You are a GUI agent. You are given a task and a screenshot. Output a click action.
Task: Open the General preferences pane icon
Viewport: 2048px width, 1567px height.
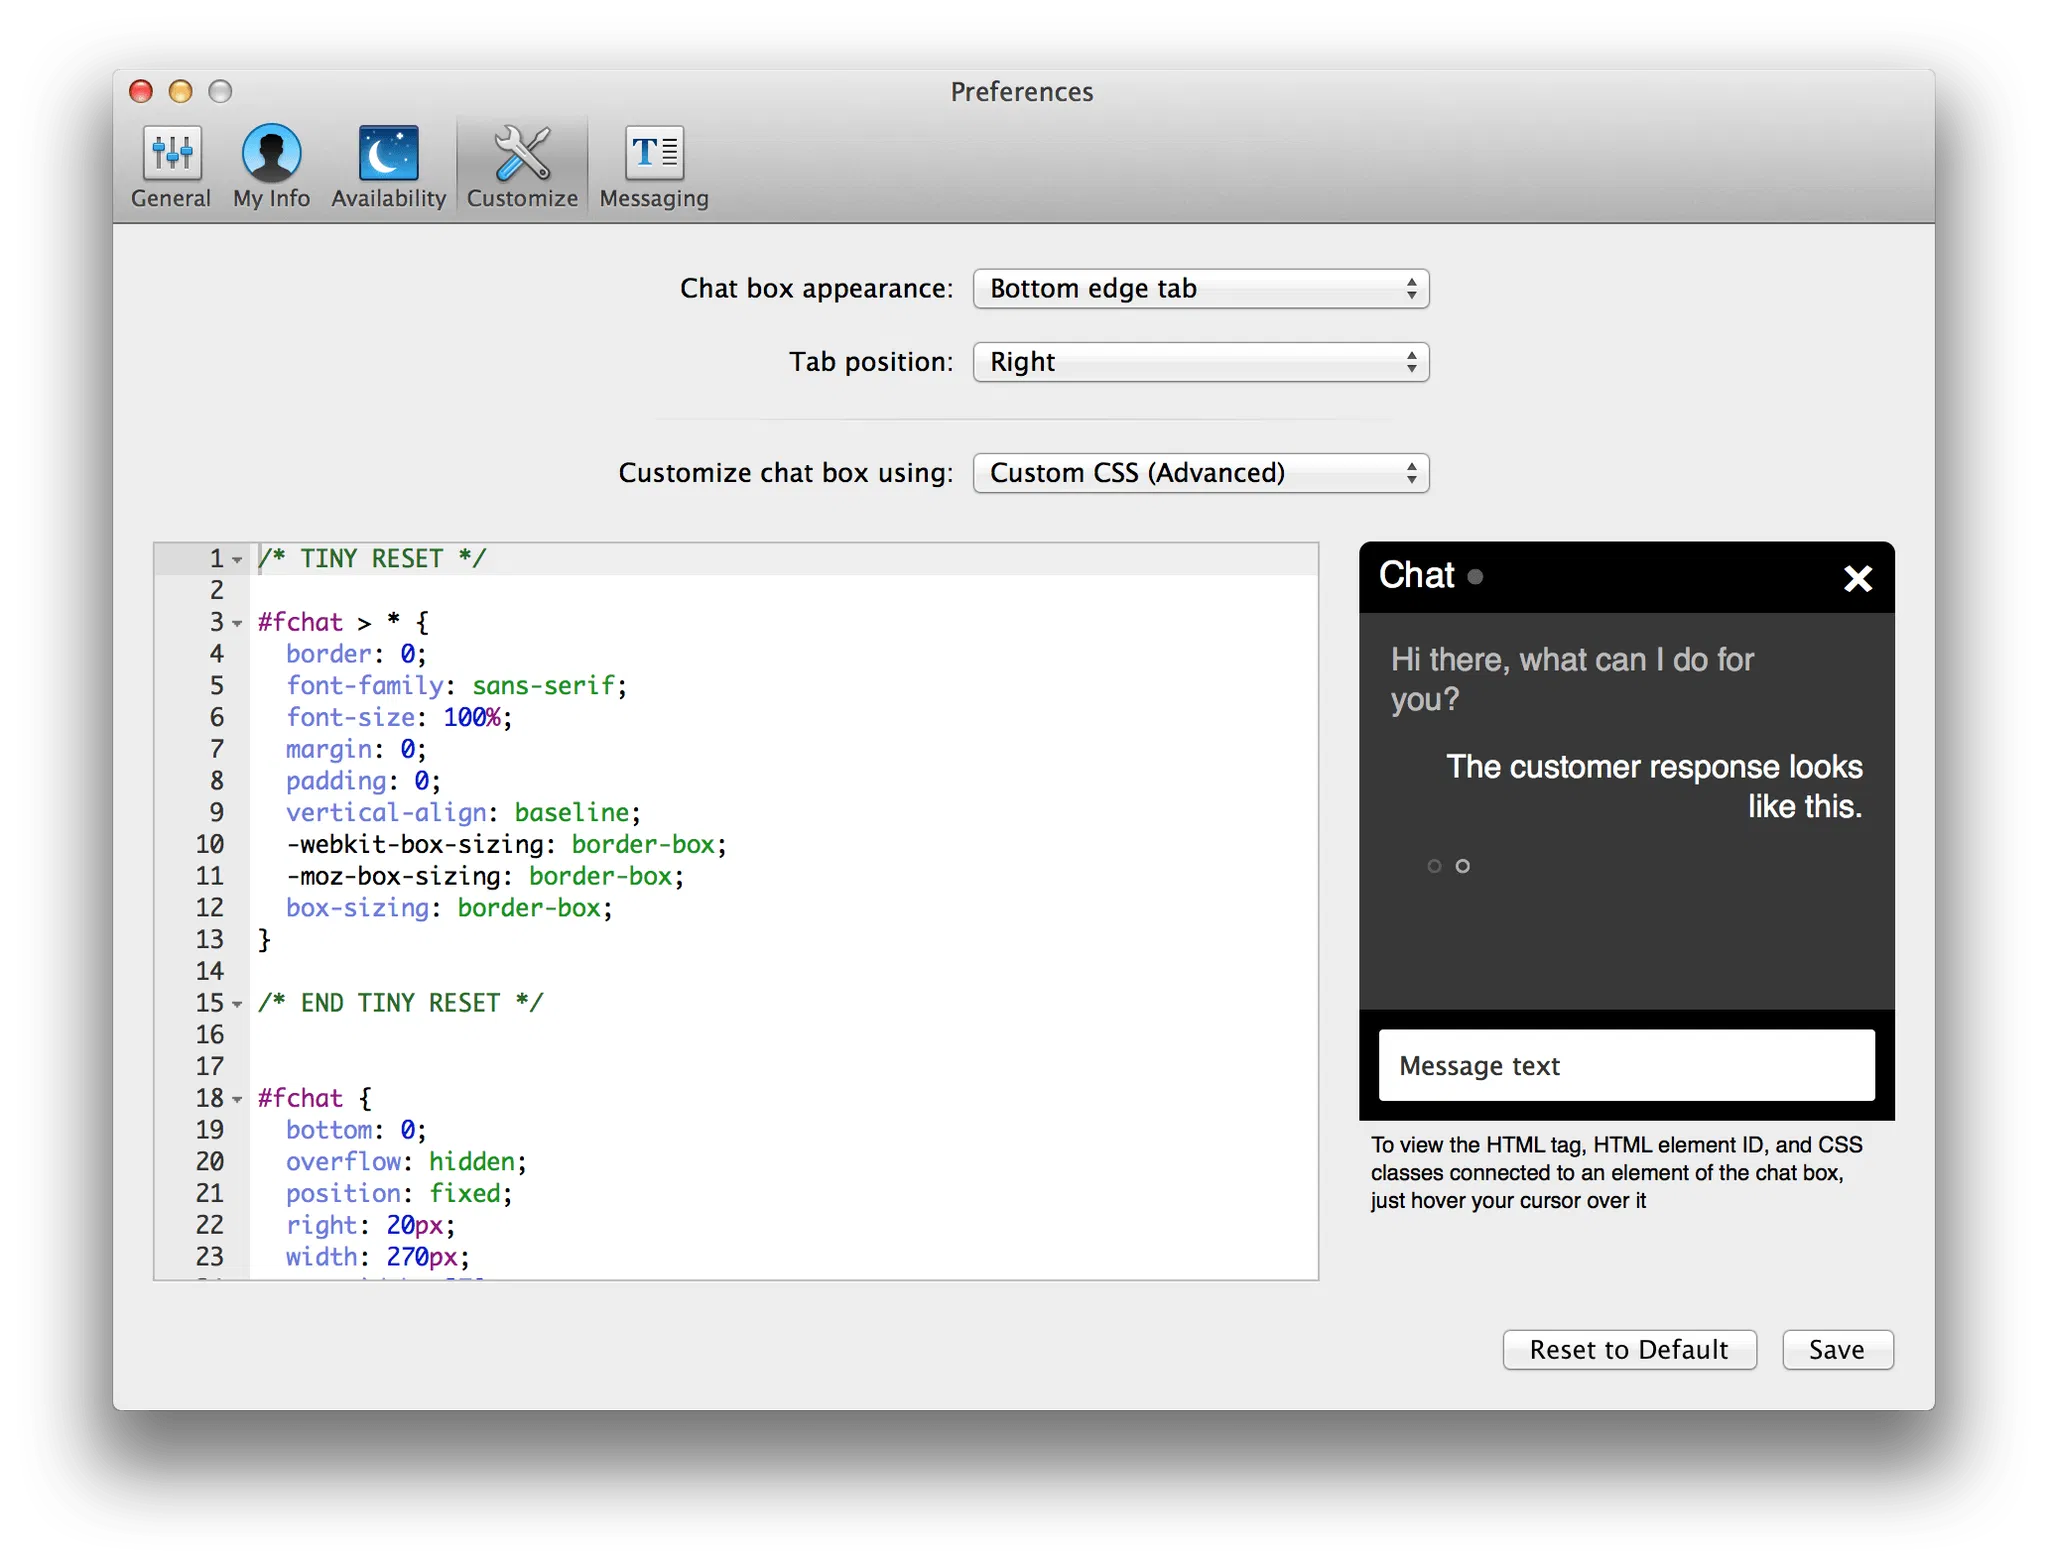(x=171, y=155)
